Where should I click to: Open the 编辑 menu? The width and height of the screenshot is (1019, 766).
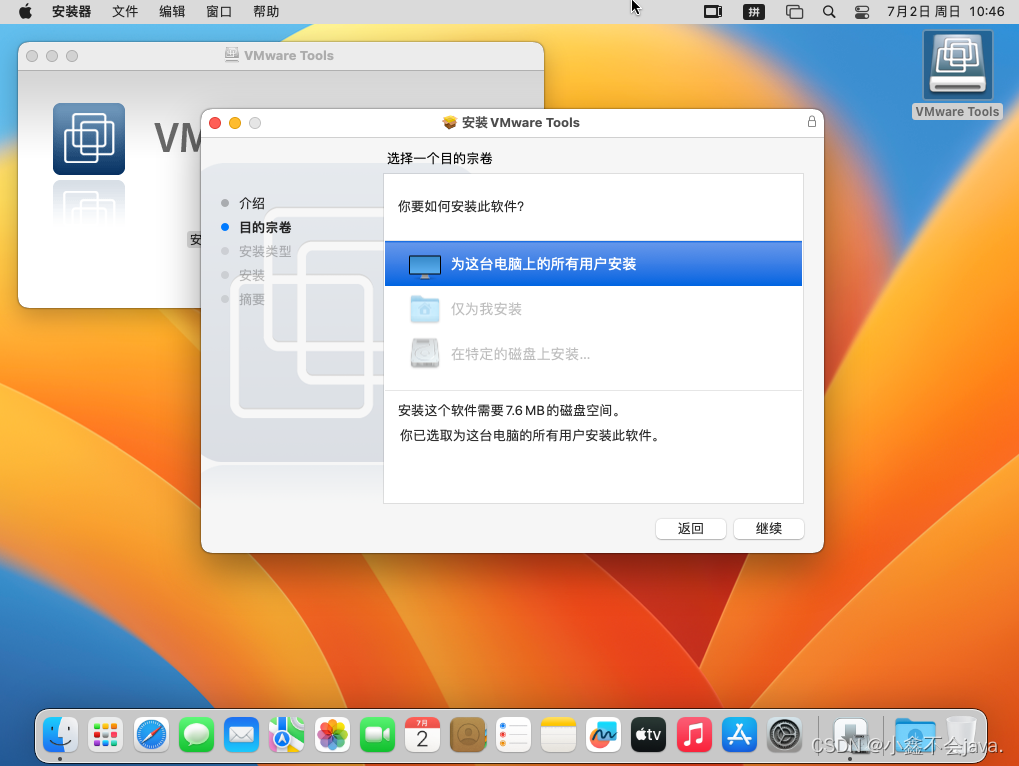(x=172, y=12)
